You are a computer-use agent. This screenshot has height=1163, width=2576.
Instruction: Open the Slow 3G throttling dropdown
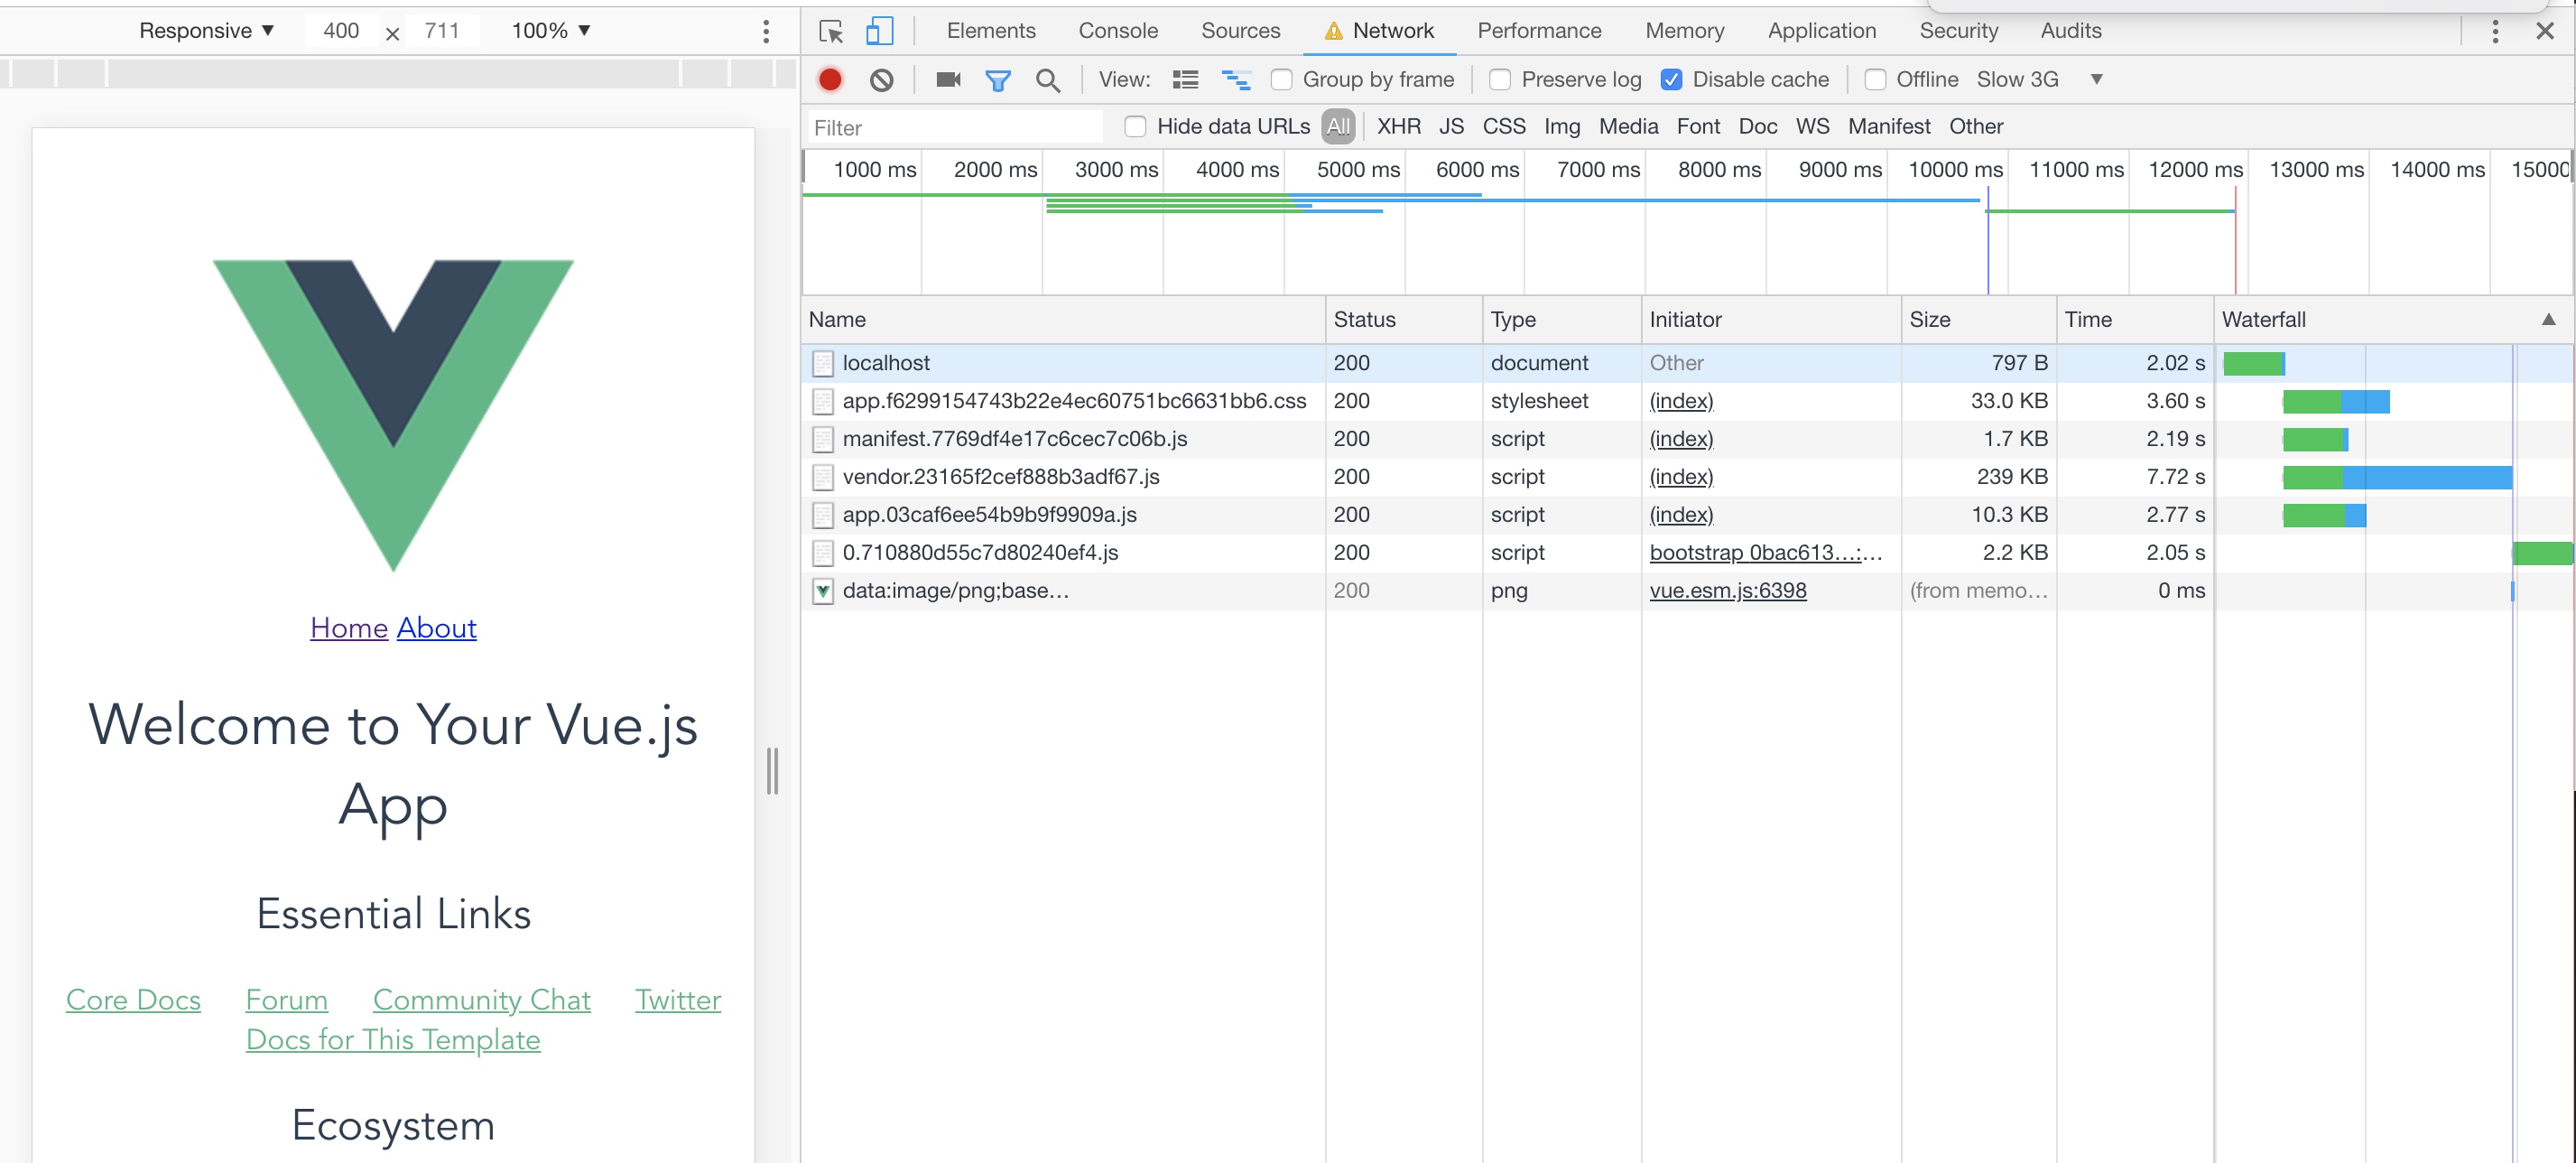pos(2040,79)
